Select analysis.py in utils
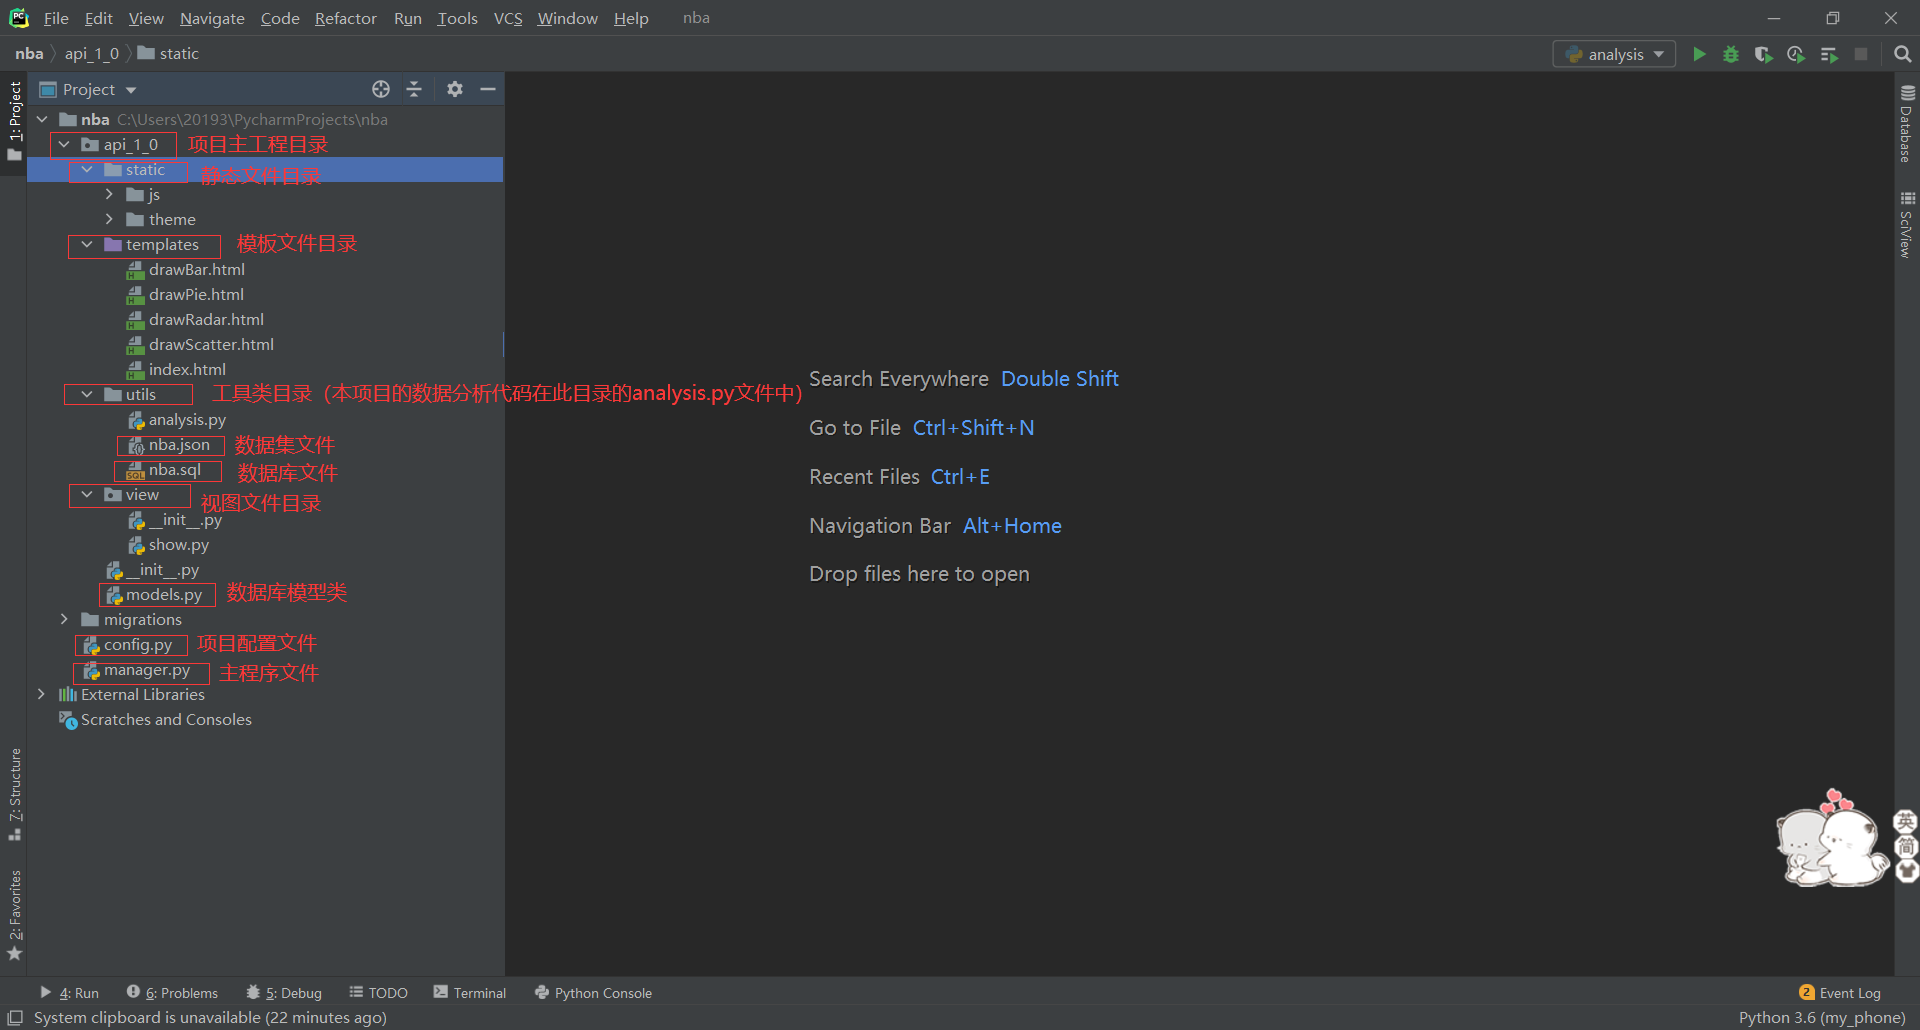 click(x=177, y=419)
